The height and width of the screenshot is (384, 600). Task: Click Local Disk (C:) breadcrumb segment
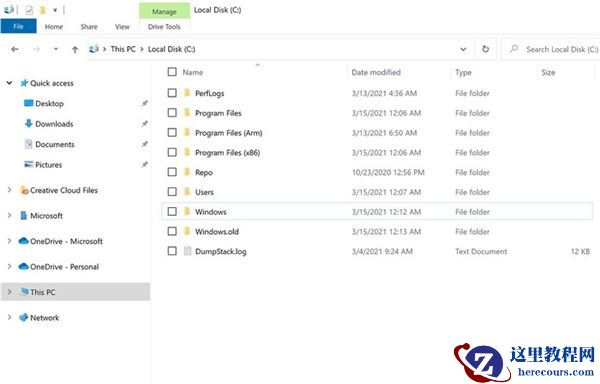171,49
